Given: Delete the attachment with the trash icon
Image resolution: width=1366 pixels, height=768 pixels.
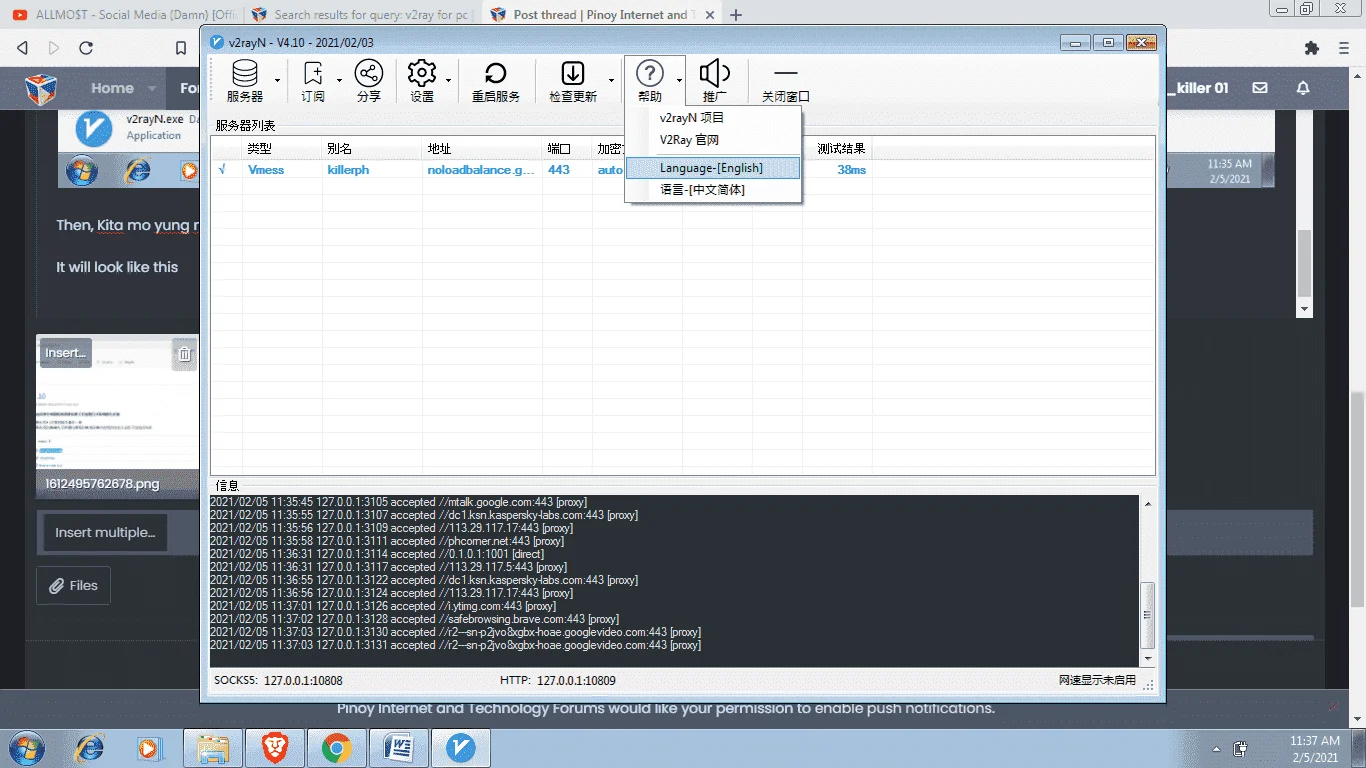Looking at the screenshot, I should click(184, 353).
